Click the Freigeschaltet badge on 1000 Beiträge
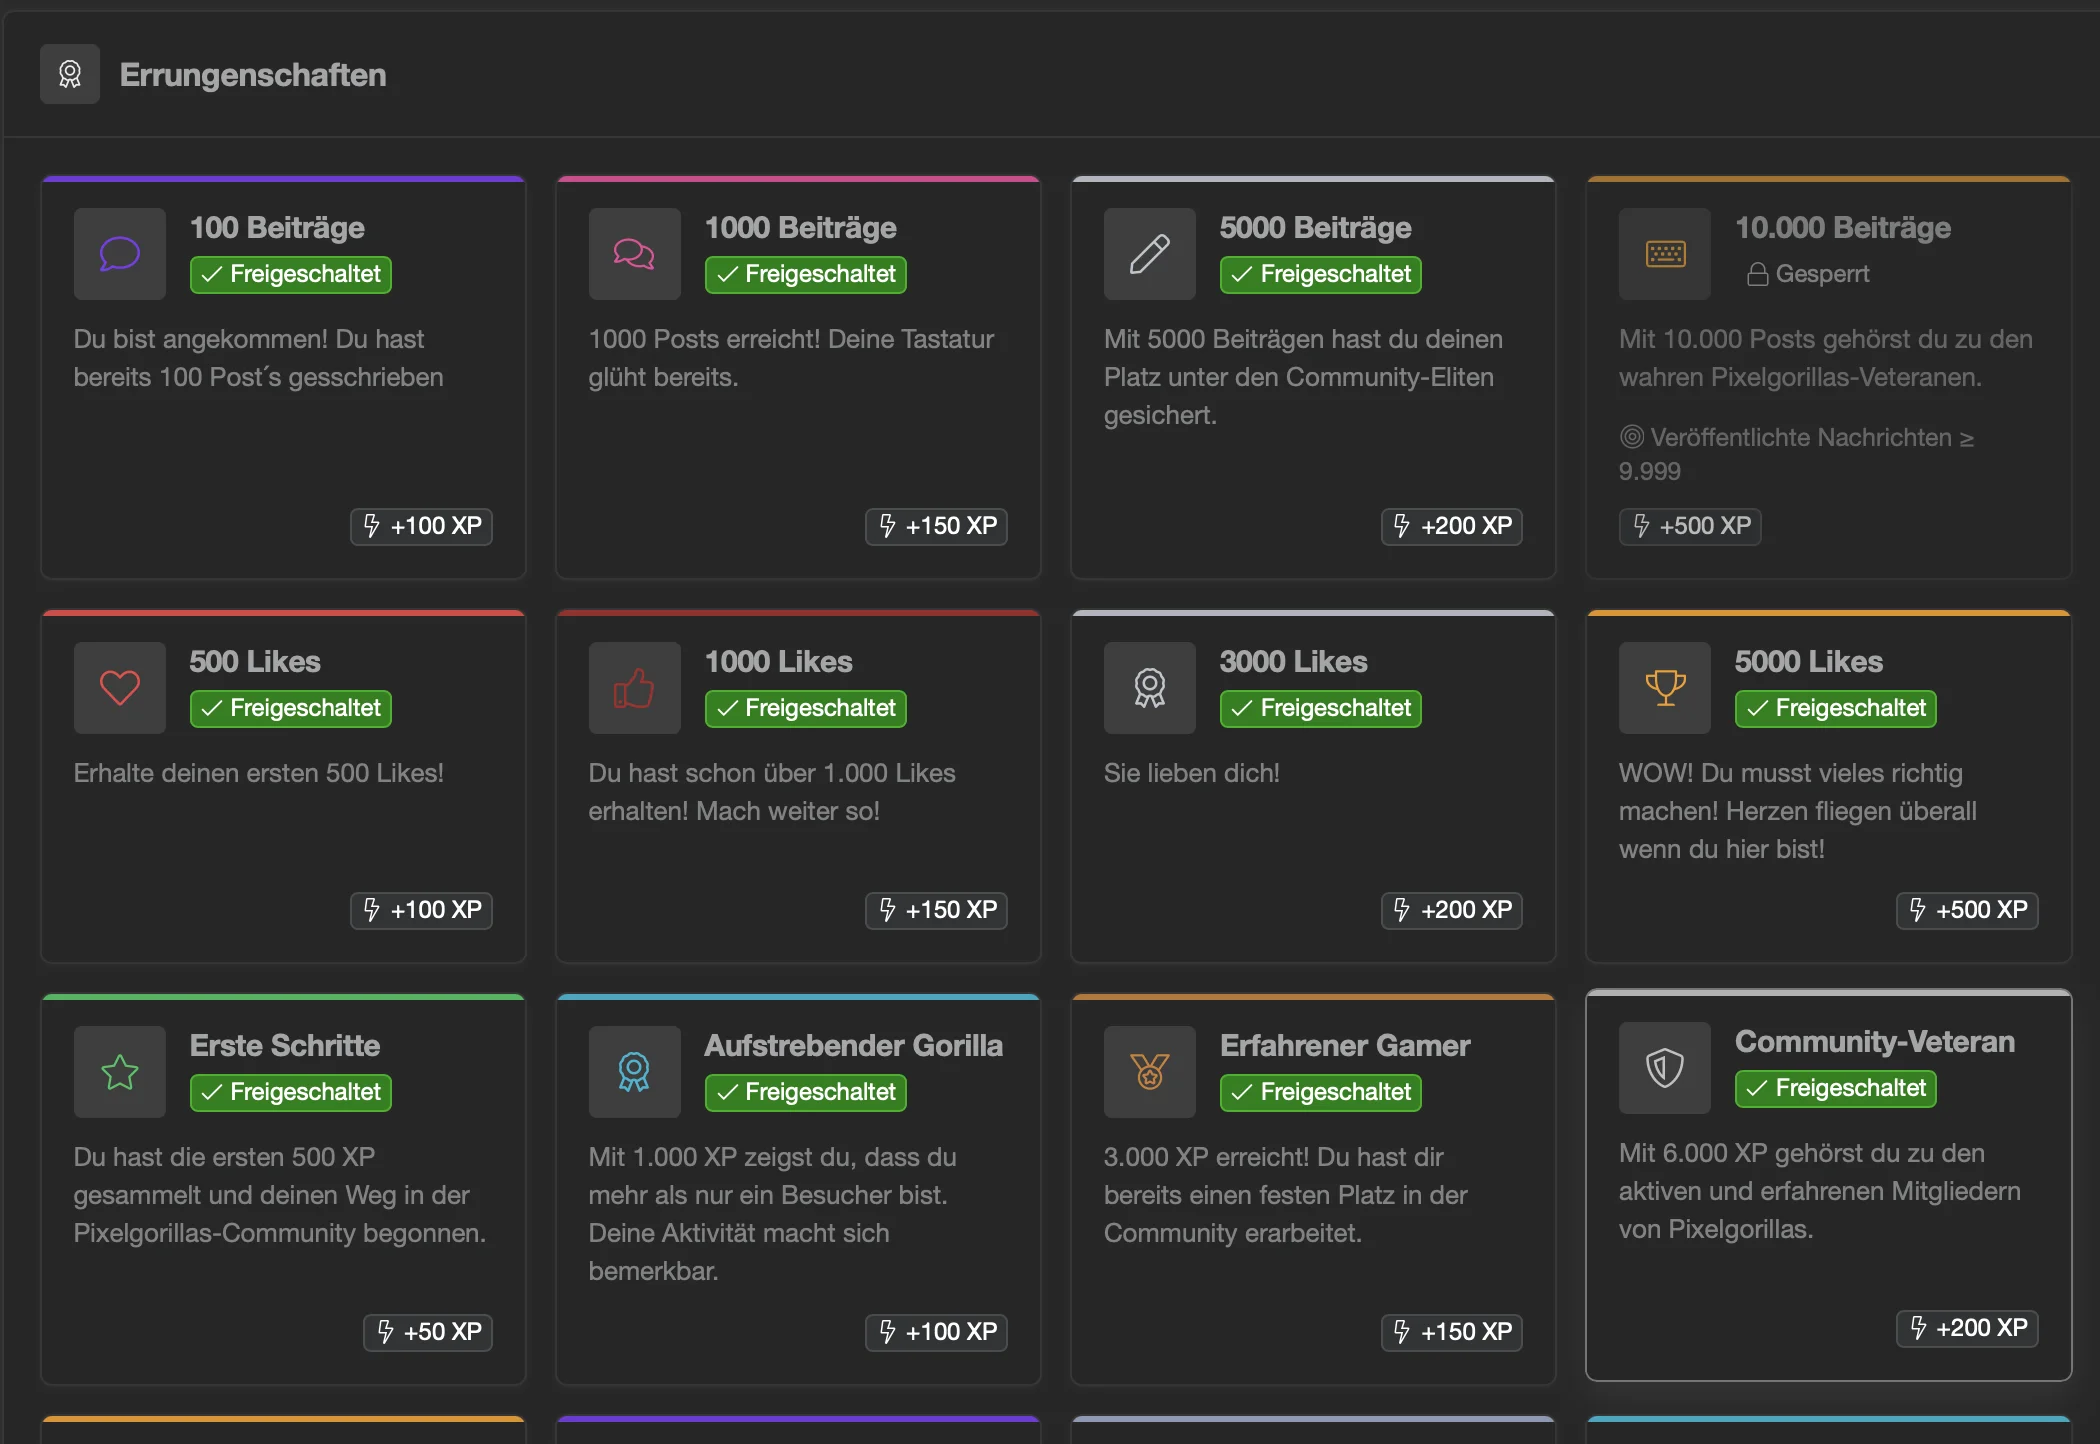 tap(806, 274)
